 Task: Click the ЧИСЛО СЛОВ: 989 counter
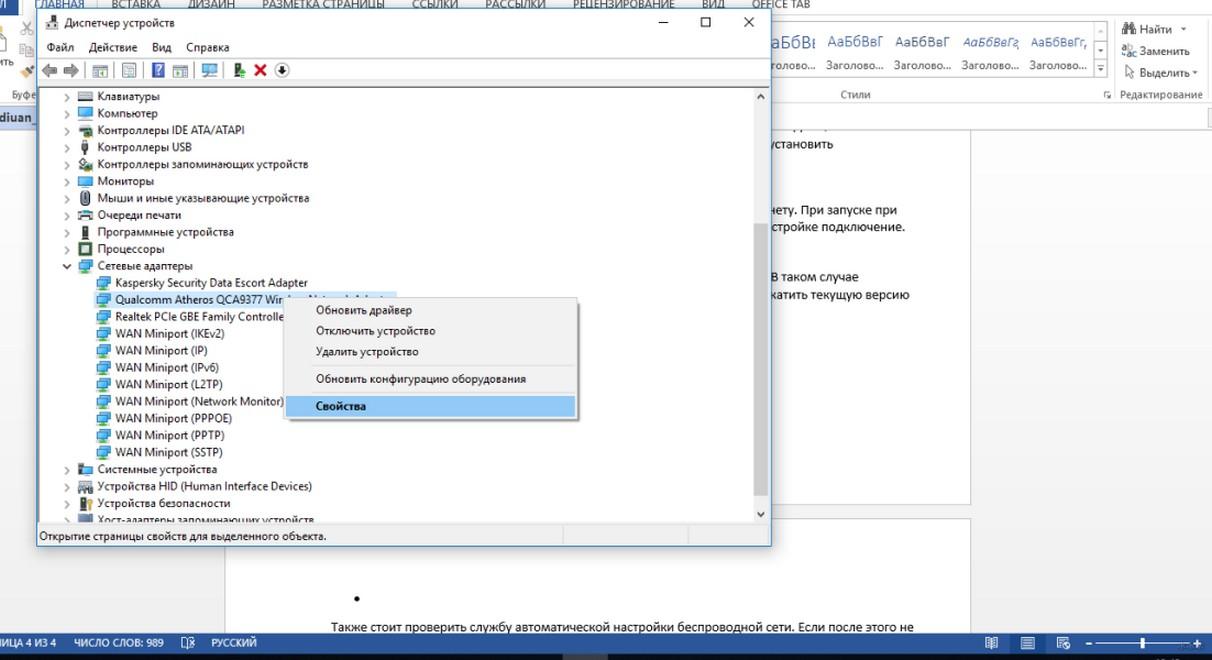click(x=119, y=643)
